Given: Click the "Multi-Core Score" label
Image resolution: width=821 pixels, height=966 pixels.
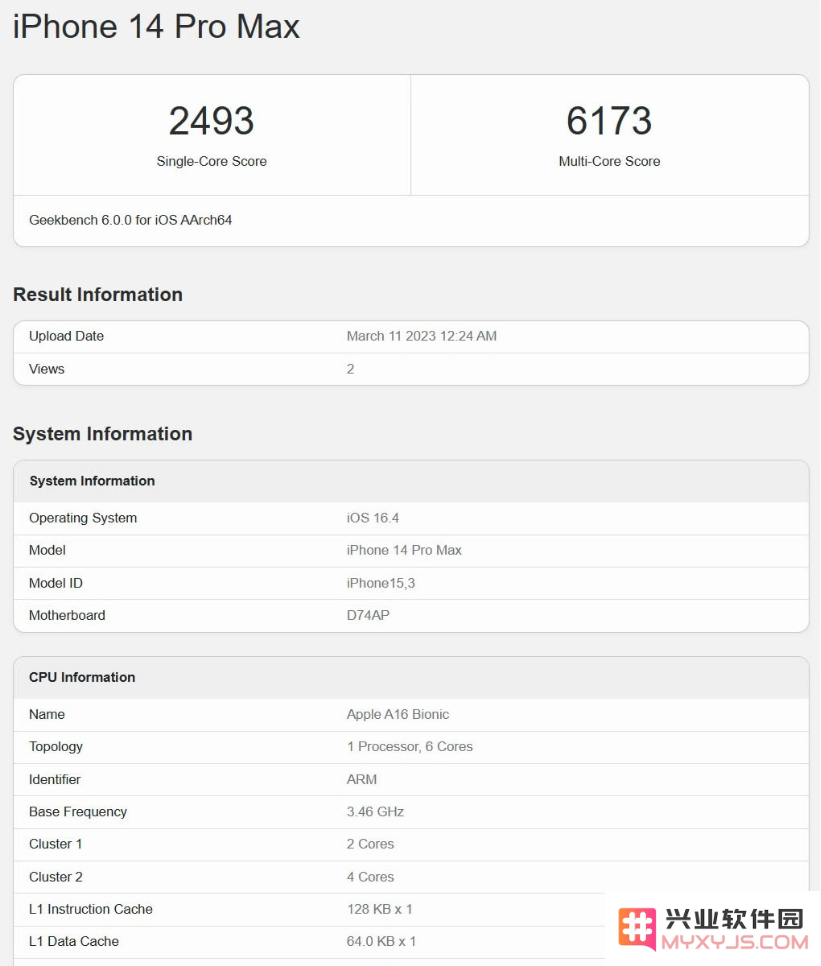Looking at the screenshot, I should coord(609,161).
